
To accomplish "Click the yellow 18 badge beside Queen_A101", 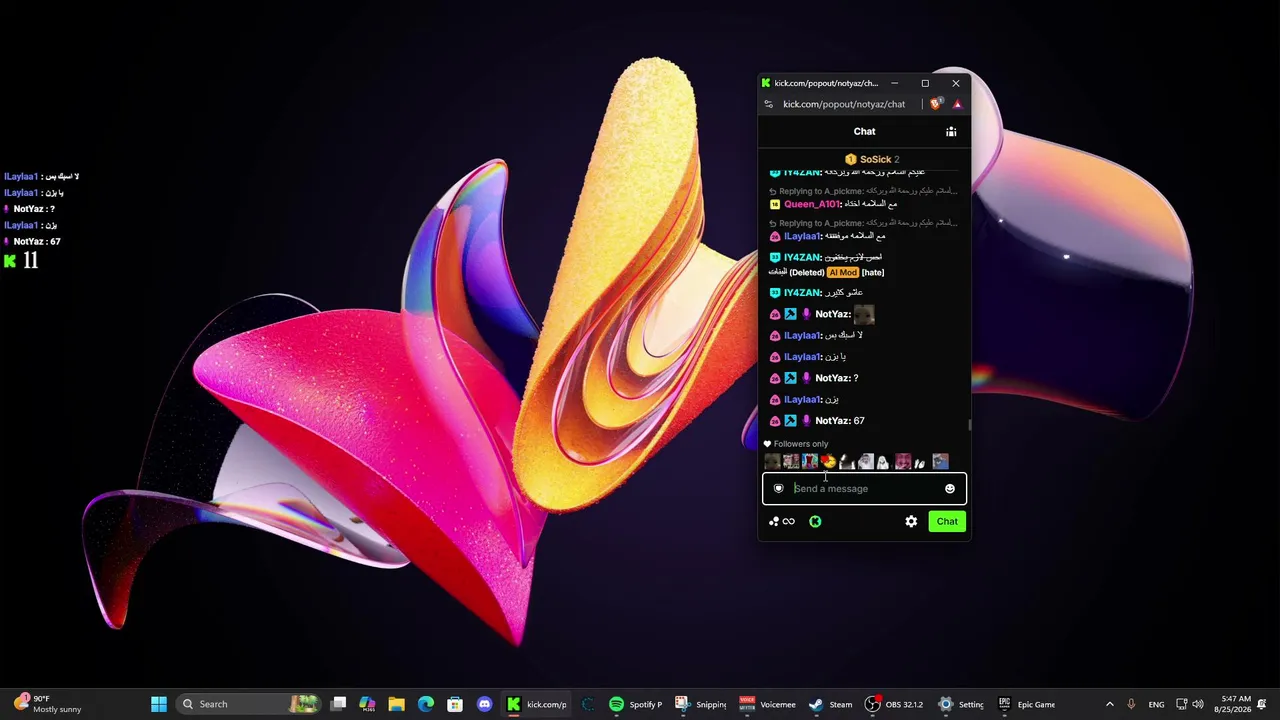I will tap(774, 204).
